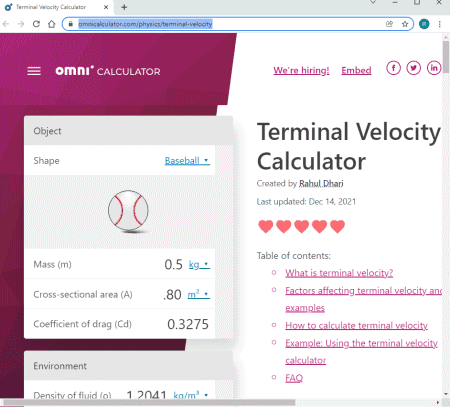Click the Last updated: Dec 14, 2021 text
Viewport: 450px width, 407px height.
coord(306,202)
